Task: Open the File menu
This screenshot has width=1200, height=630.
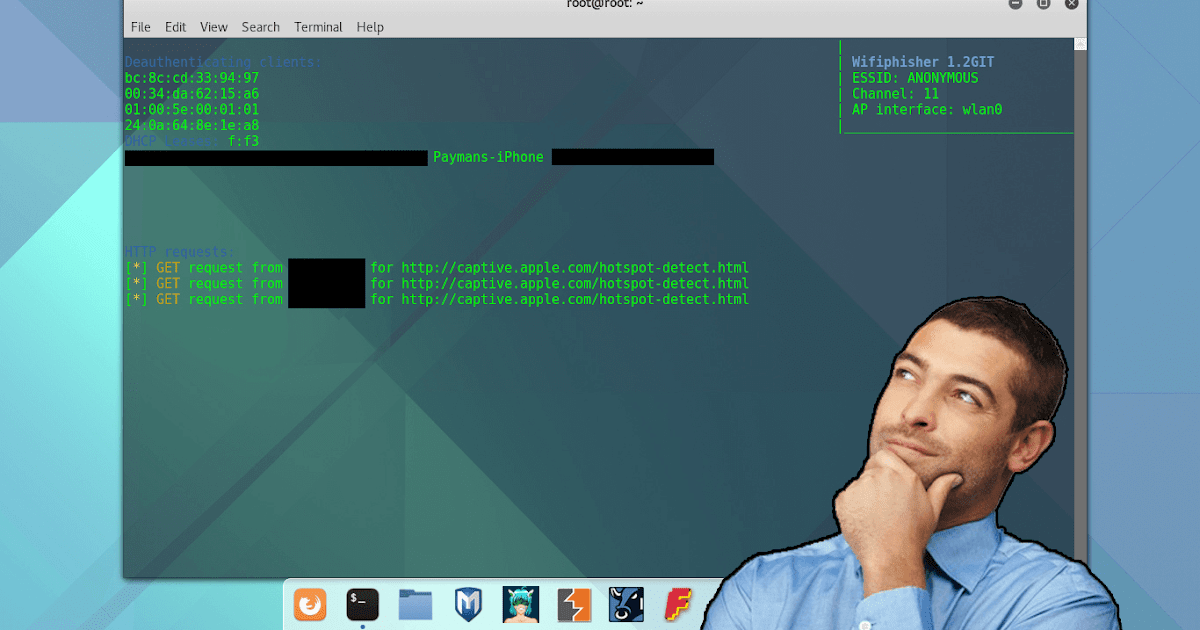Action: click(141, 27)
